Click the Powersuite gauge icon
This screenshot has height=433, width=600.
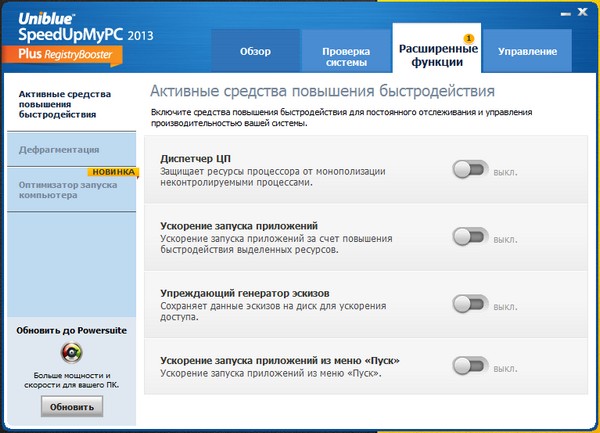[x=70, y=352]
